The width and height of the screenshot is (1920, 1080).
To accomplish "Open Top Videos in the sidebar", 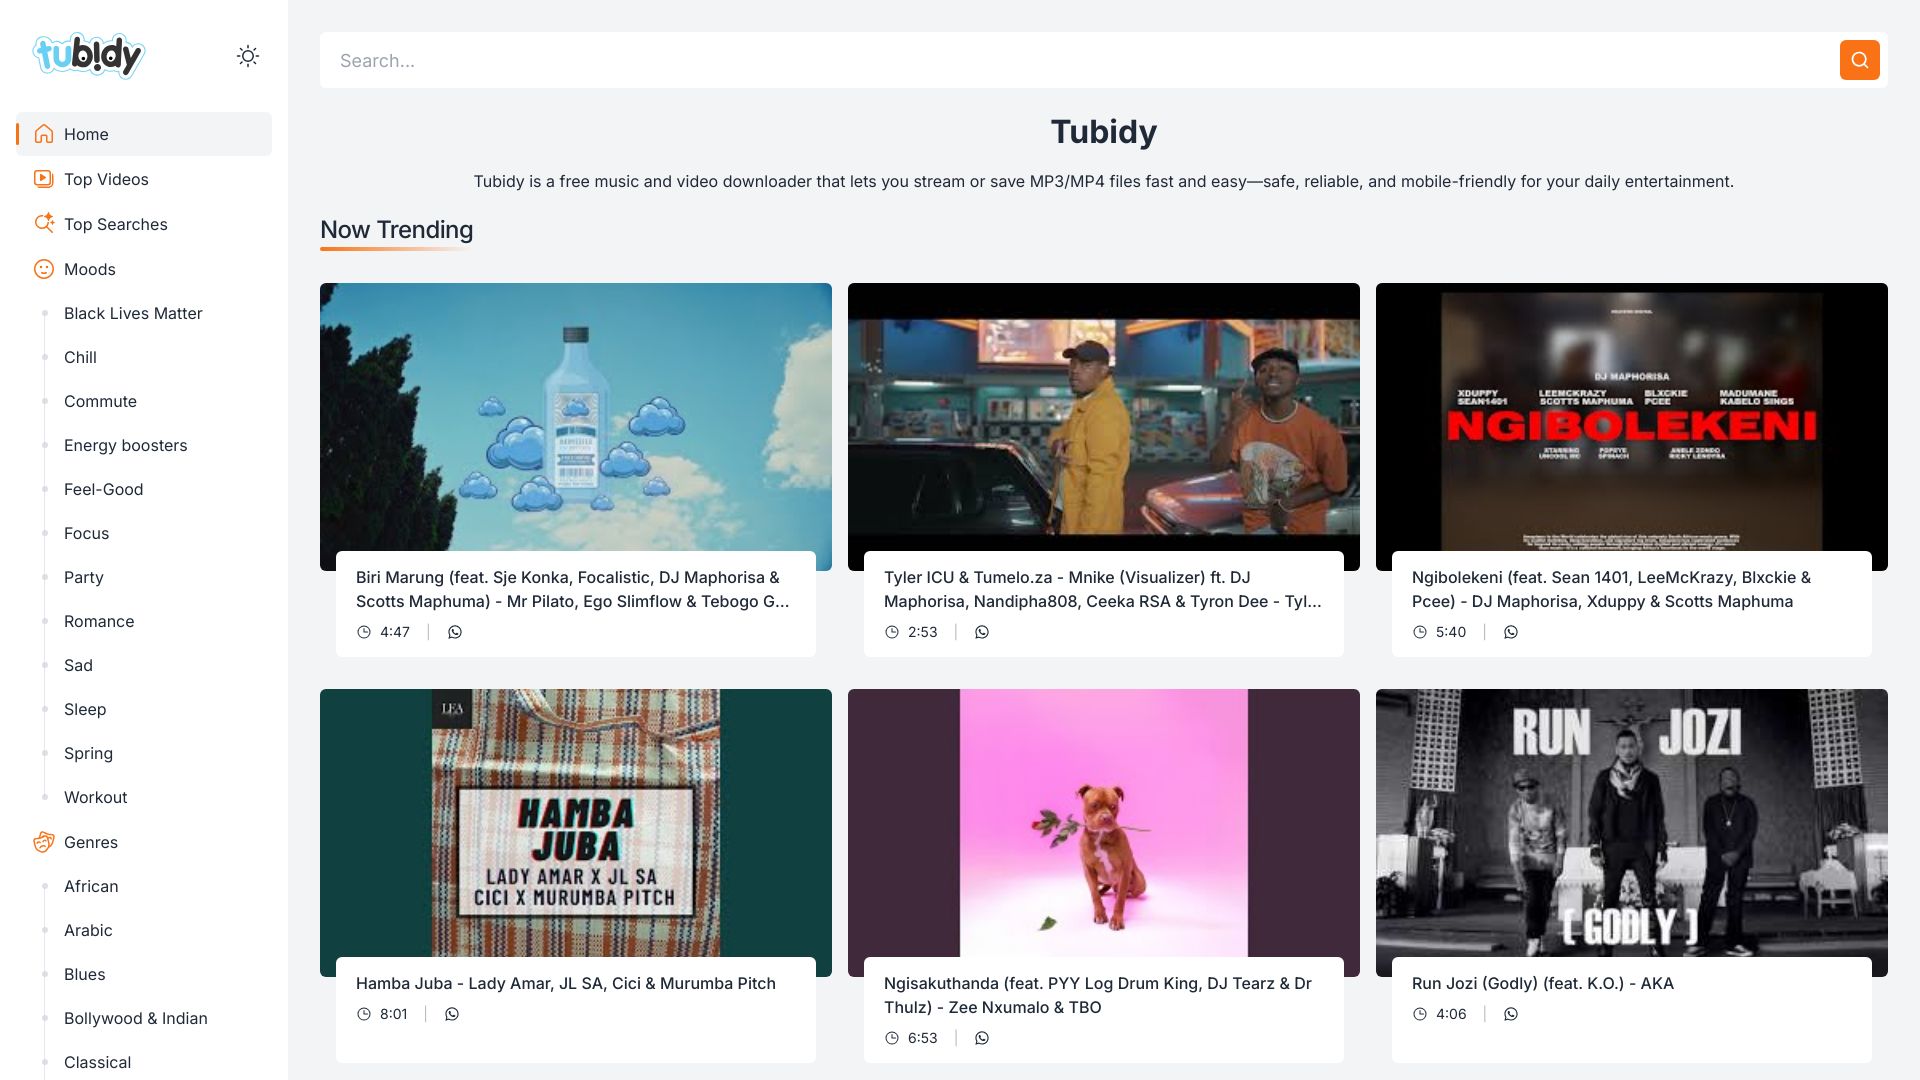I will point(144,179).
